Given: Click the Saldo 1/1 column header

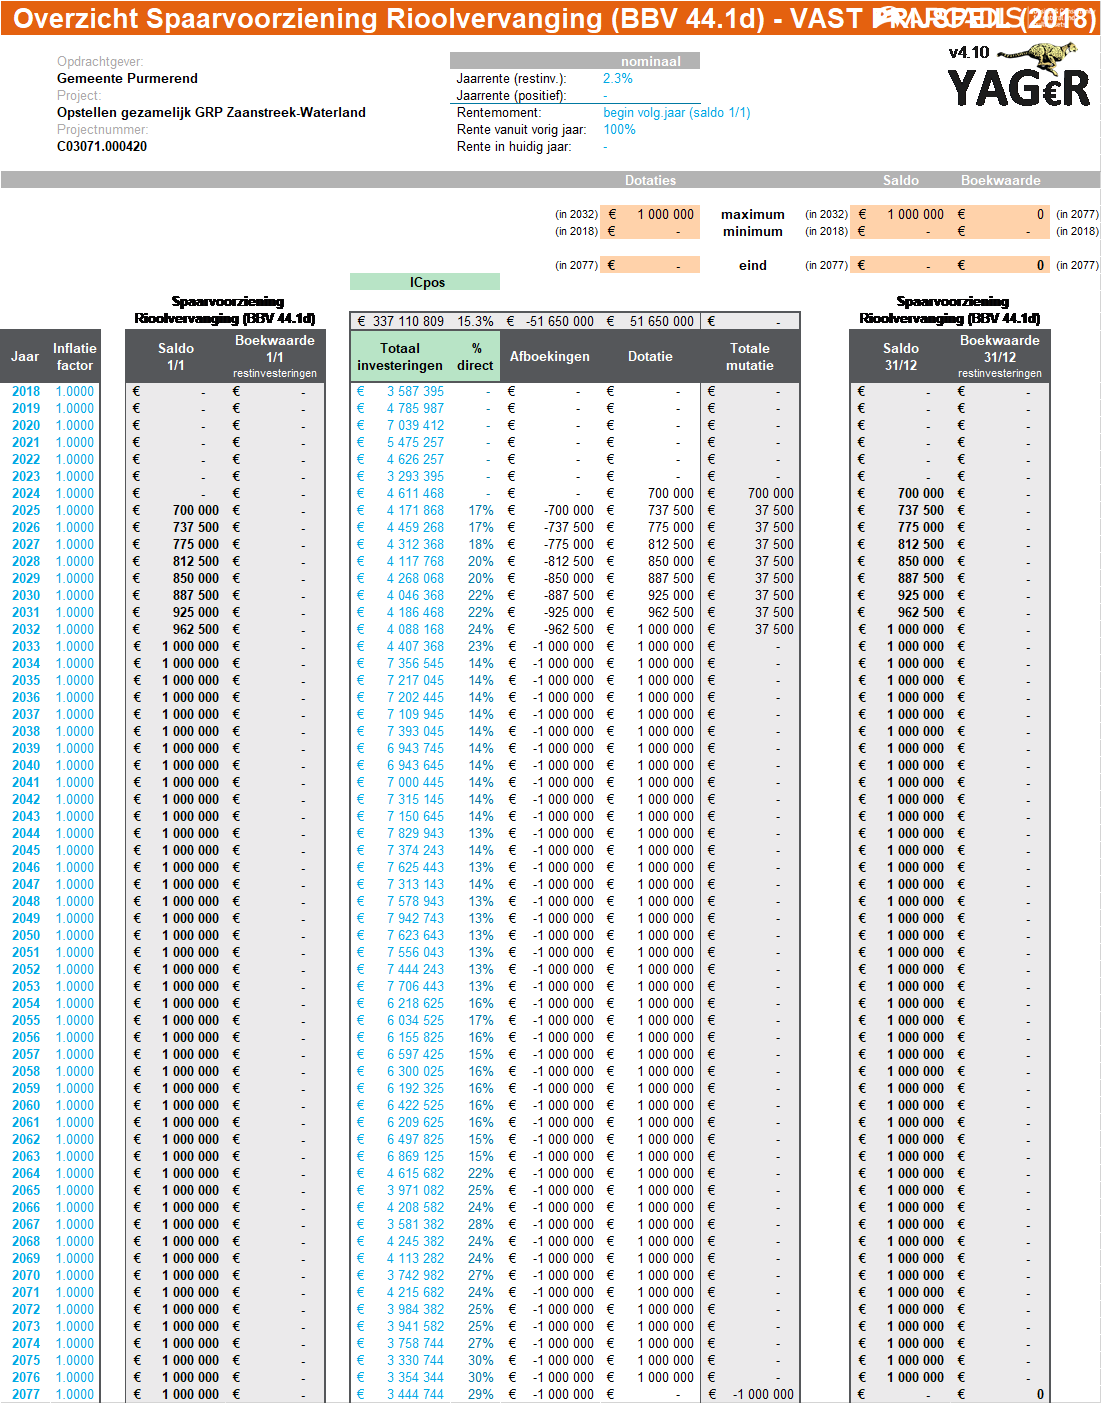Looking at the screenshot, I should point(176,356).
